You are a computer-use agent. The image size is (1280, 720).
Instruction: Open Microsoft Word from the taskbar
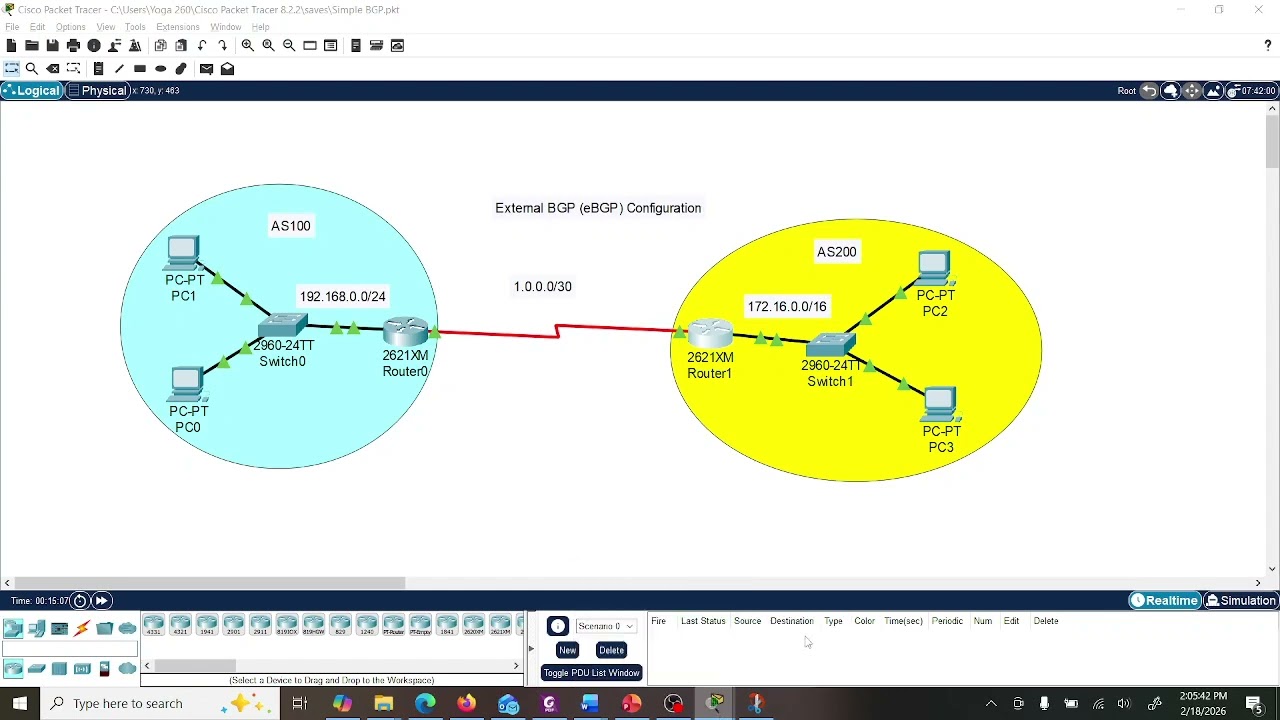pos(590,704)
